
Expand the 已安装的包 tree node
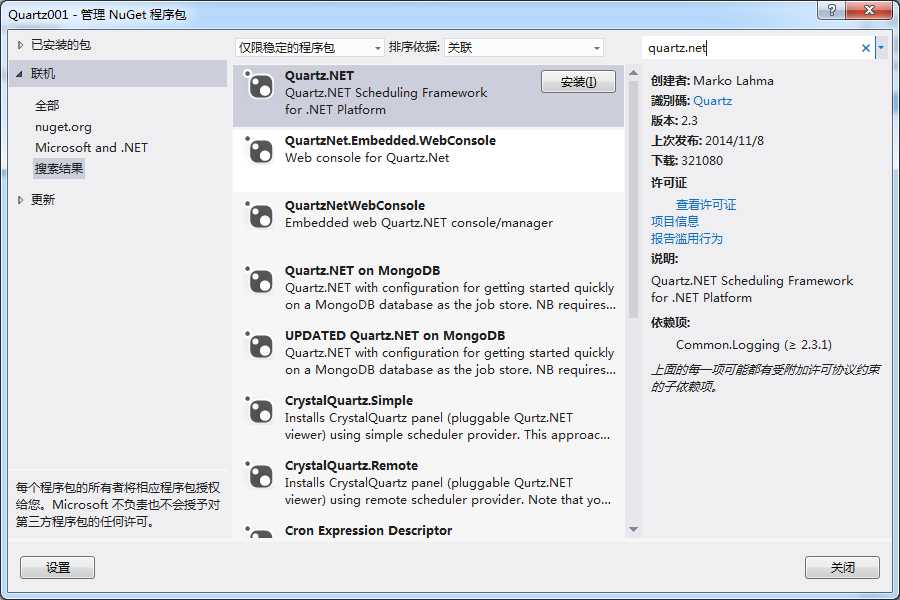coord(20,45)
